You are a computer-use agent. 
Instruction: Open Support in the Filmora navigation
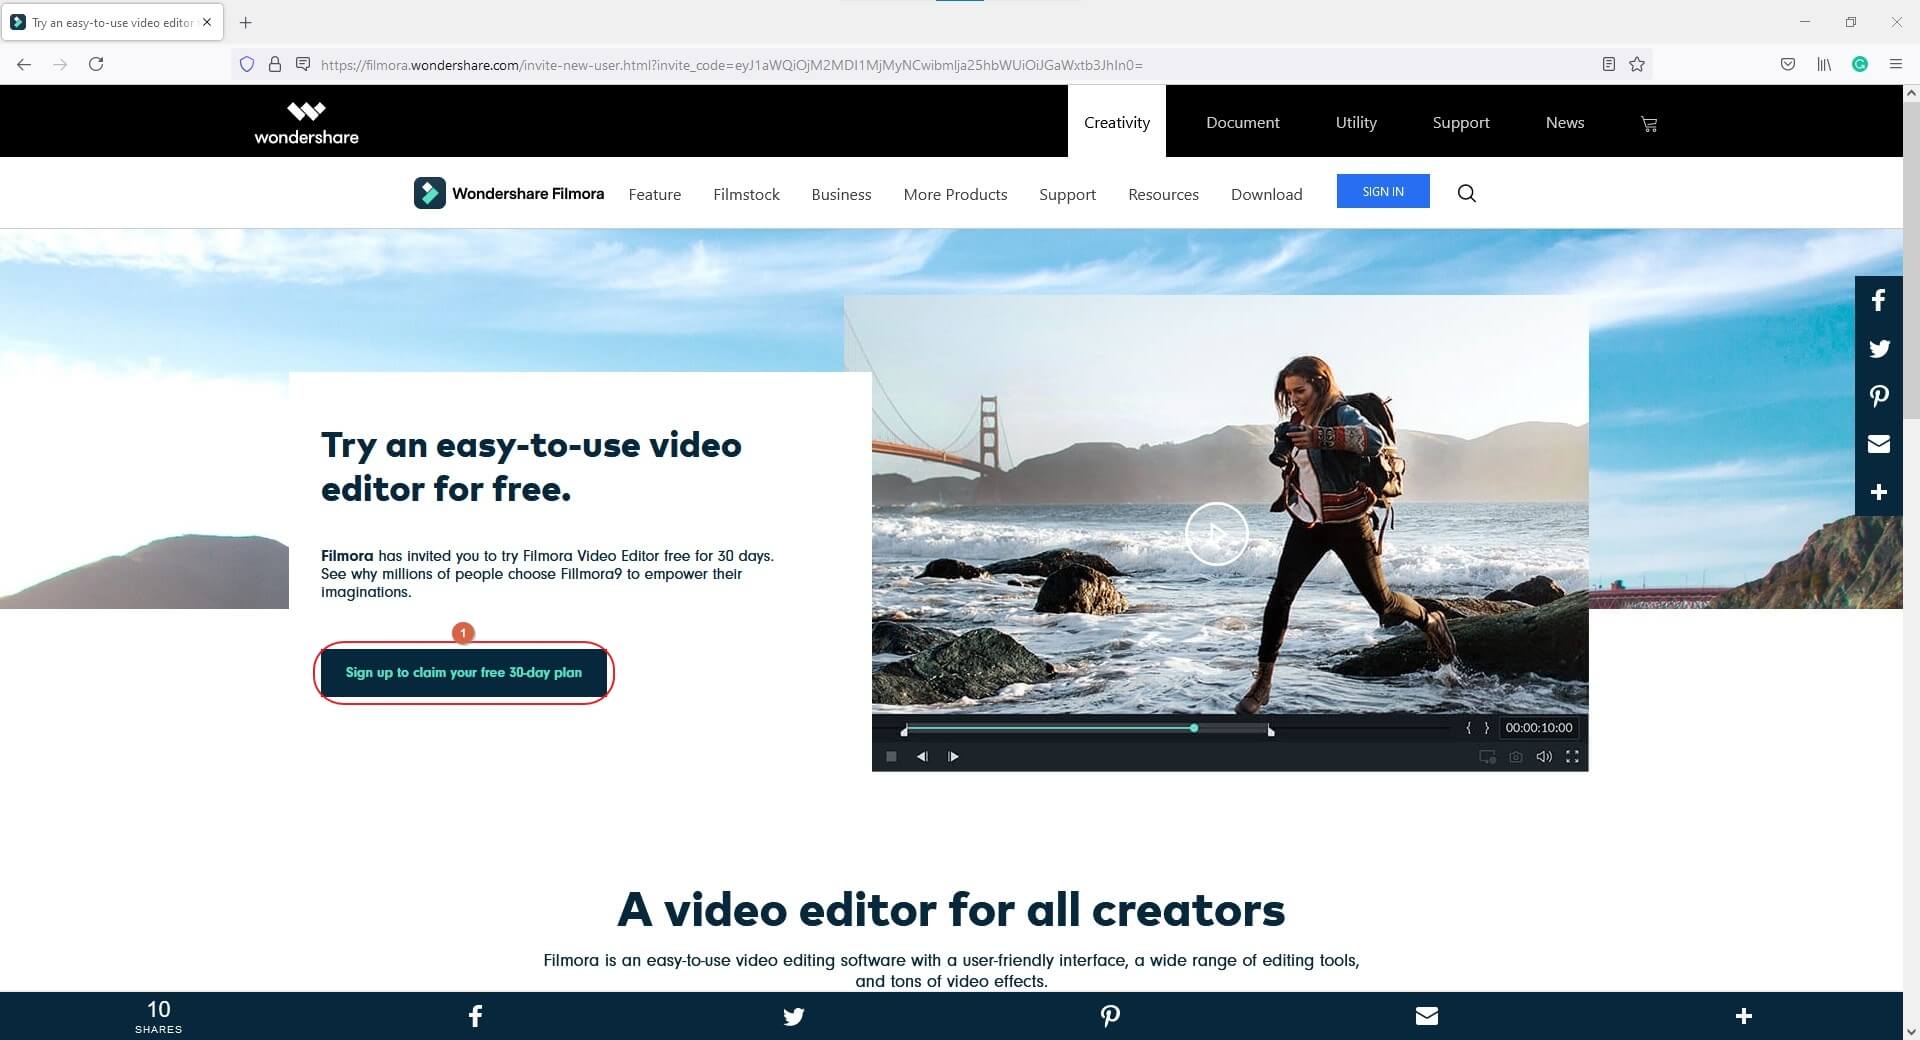(1067, 194)
